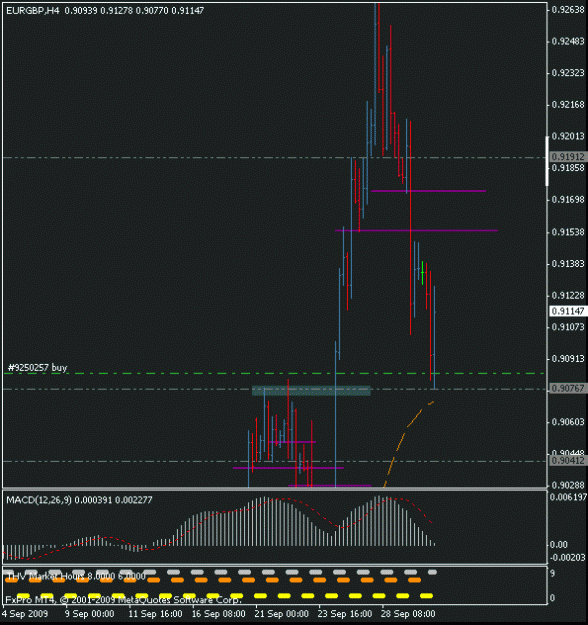Click the grey level tag 0.91912
The width and height of the screenshot is (588, 625).
568,157
